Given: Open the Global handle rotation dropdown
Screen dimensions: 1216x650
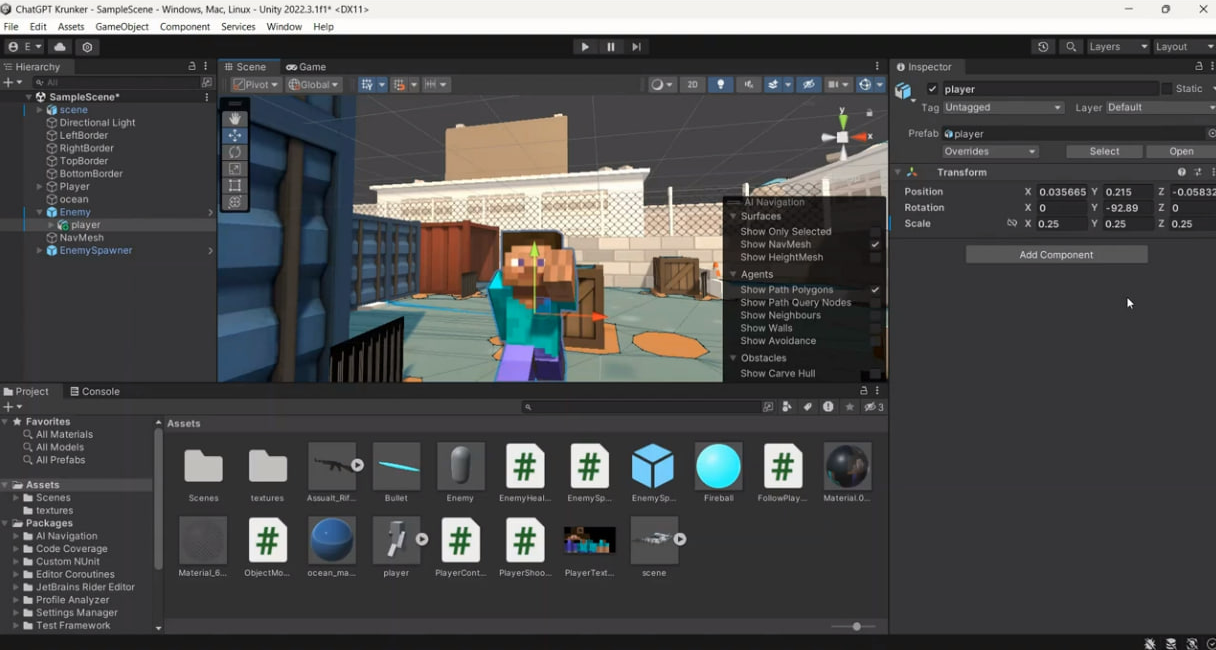Looking at the screenshot, I should 314,85.
